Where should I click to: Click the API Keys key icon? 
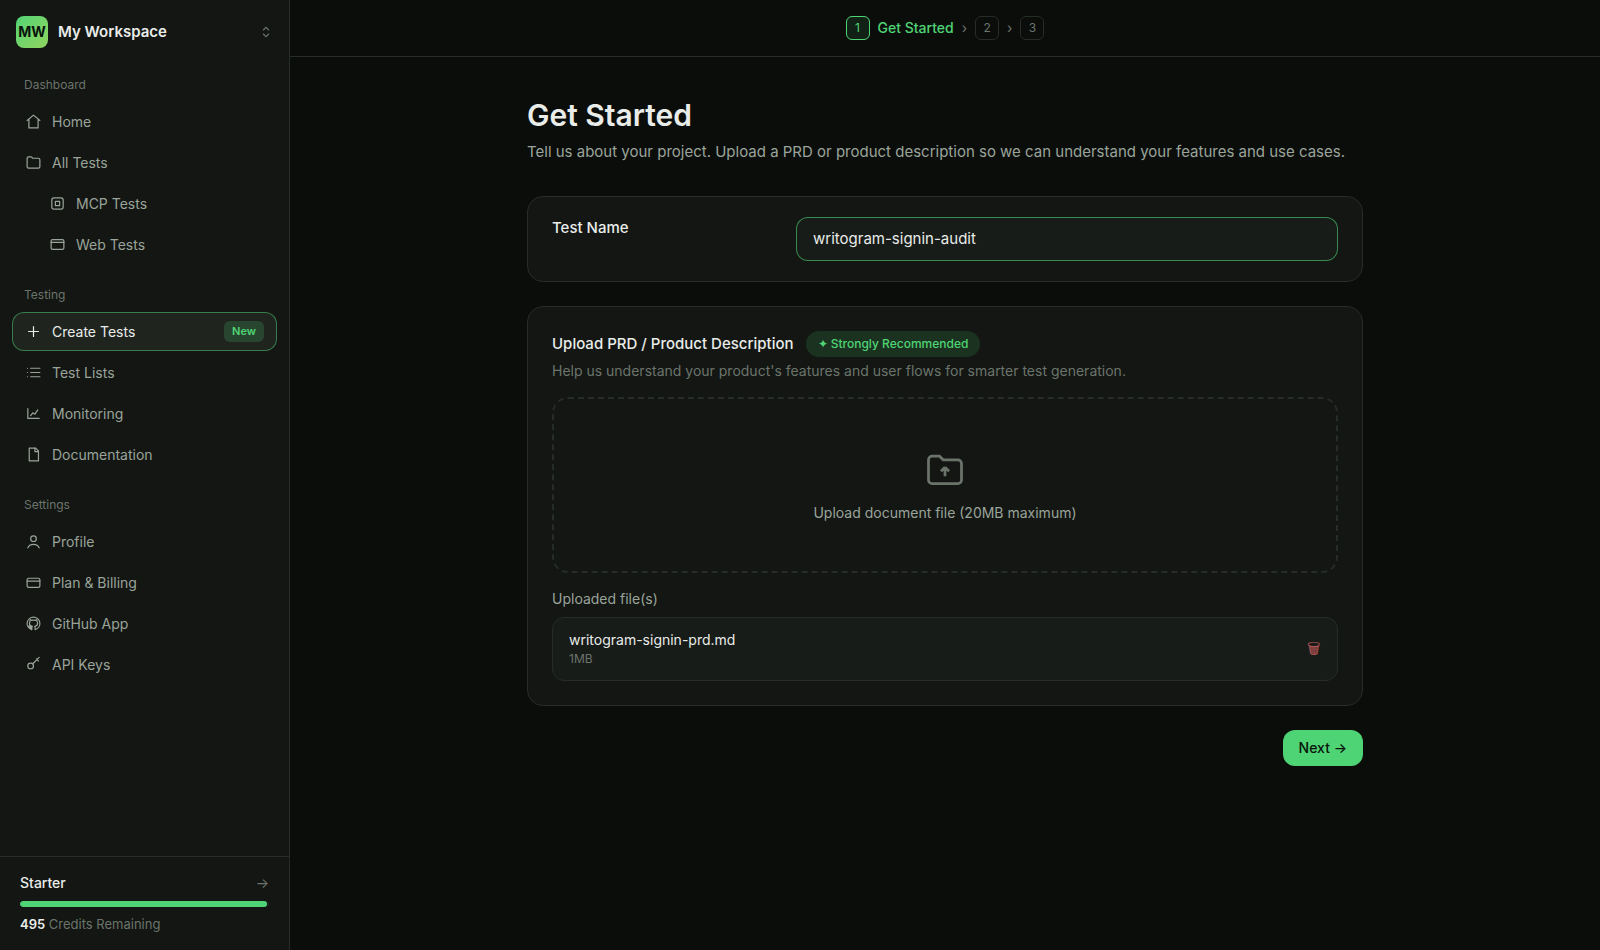click(x=33, y=665)
